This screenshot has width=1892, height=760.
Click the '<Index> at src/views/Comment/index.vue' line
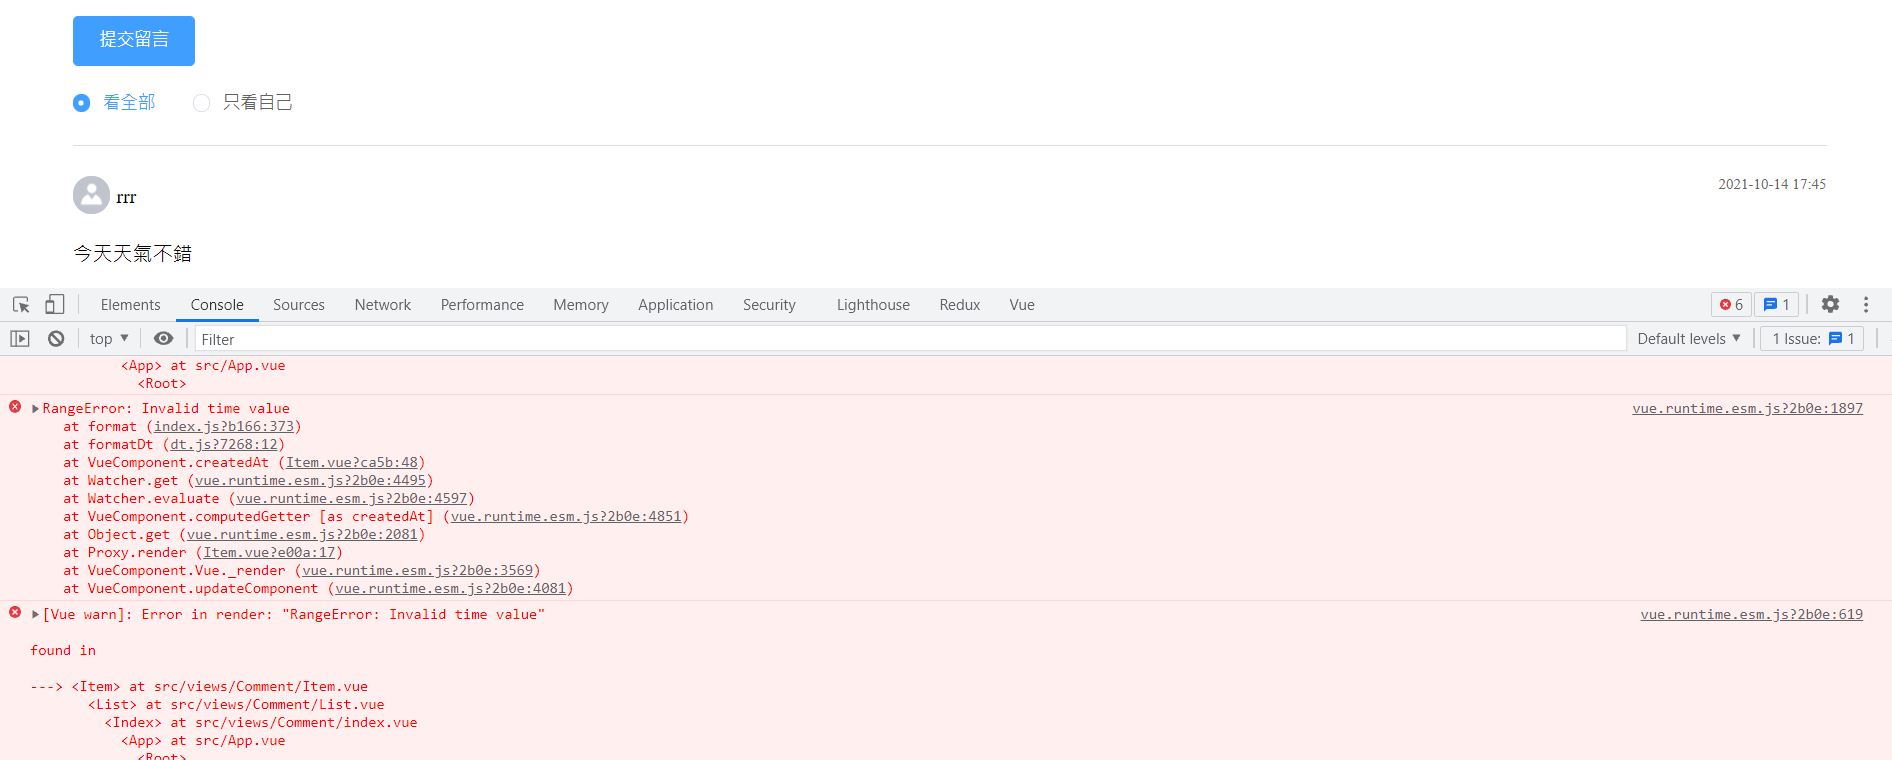[x=261, y=722]
